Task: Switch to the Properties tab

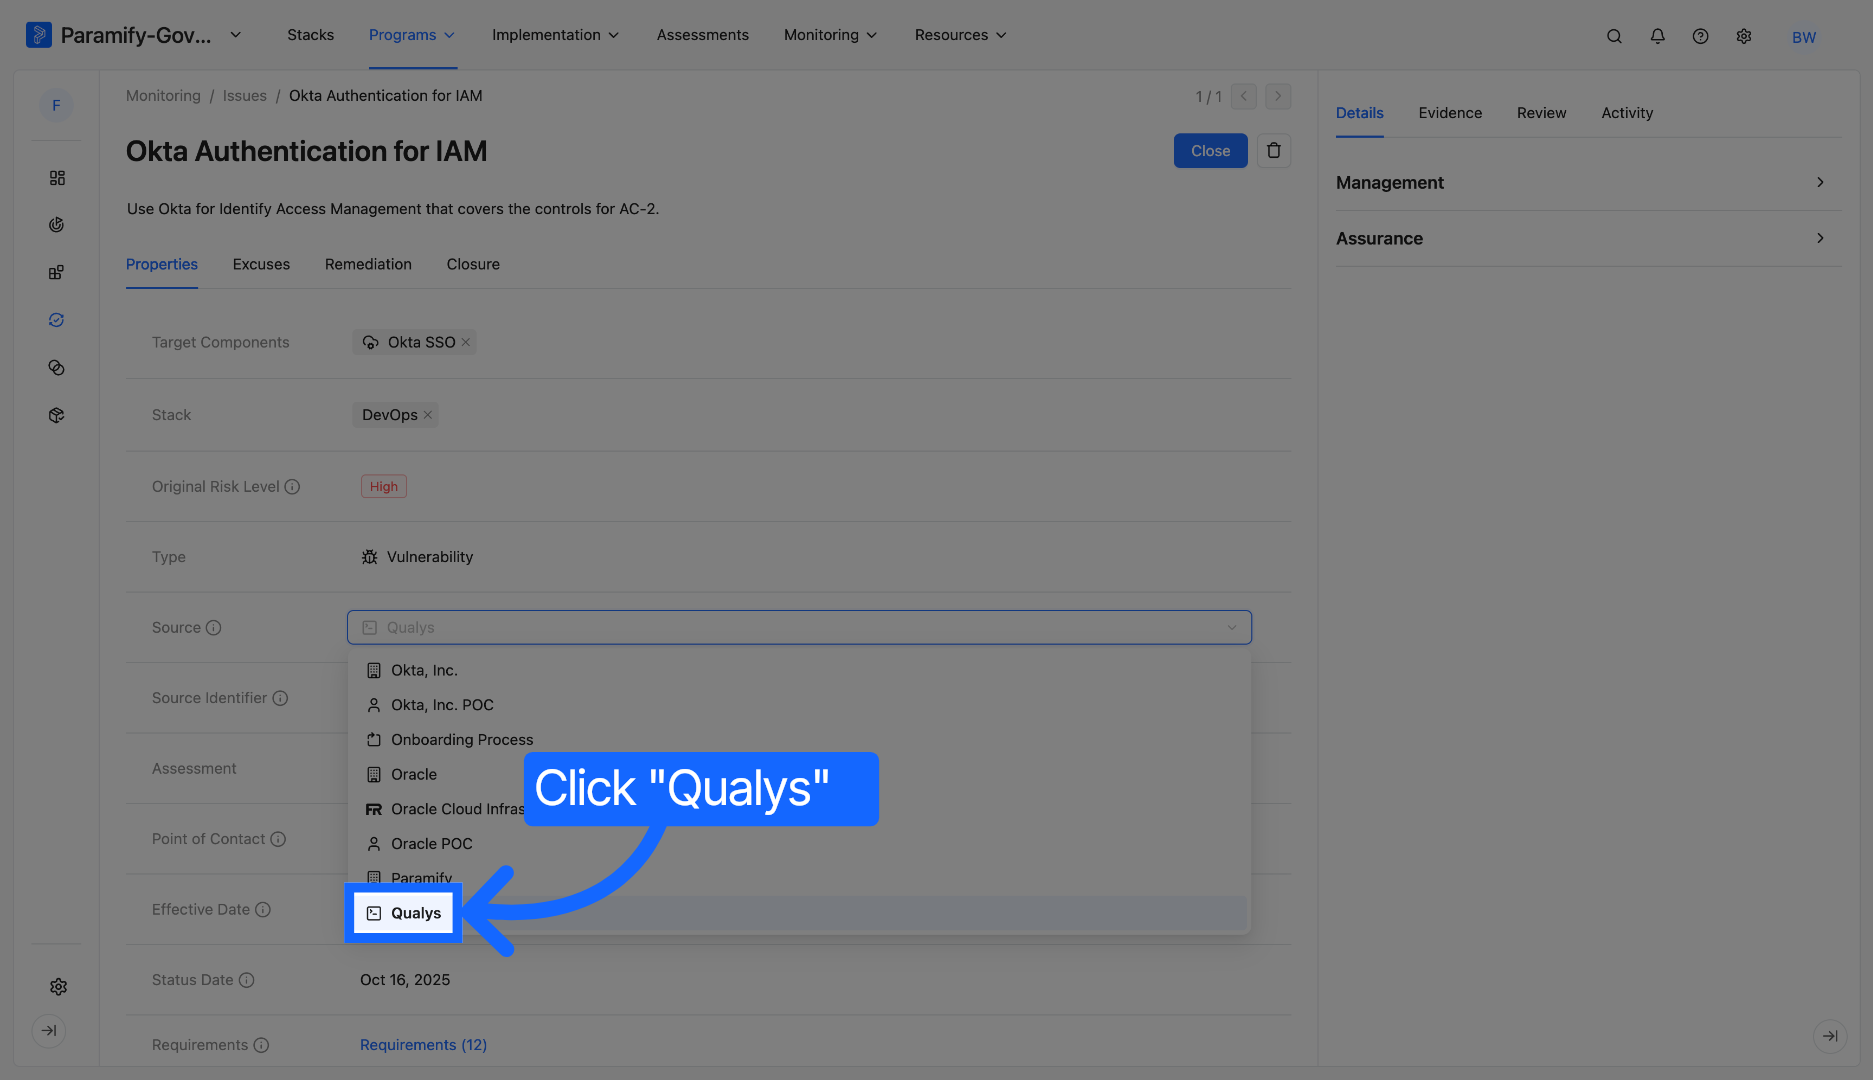Action: pyautogui.click(x=162, y=265)
